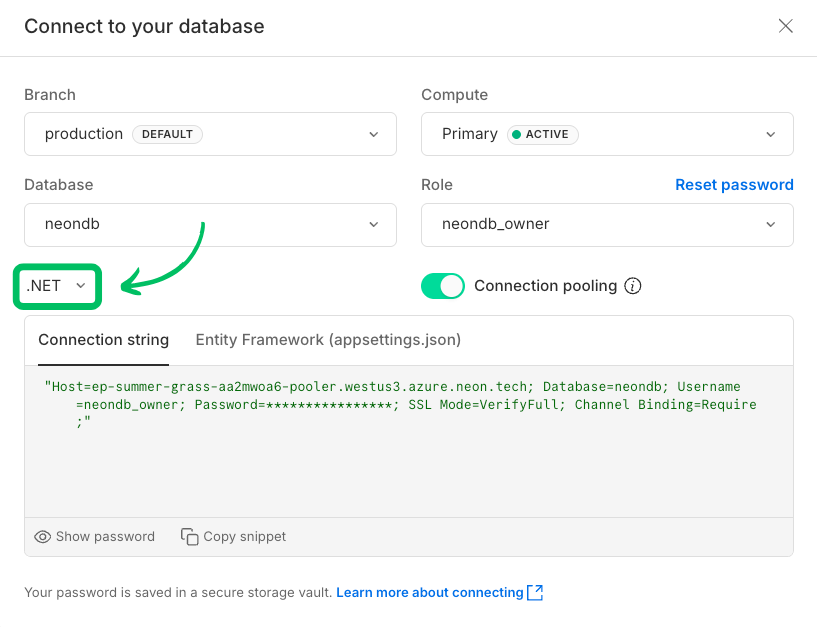This screenshot has height=627, width=817.
Task: Click the DEFAULT badge on production branch
Action: (167, 134)
